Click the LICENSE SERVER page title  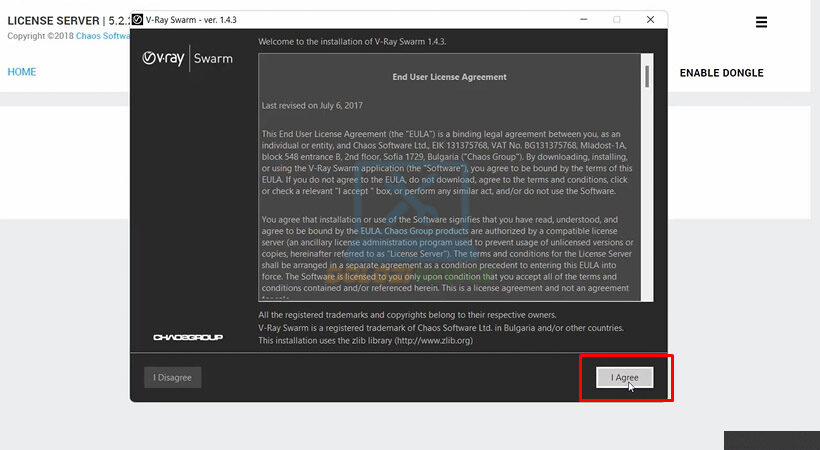tap(54, 21)
